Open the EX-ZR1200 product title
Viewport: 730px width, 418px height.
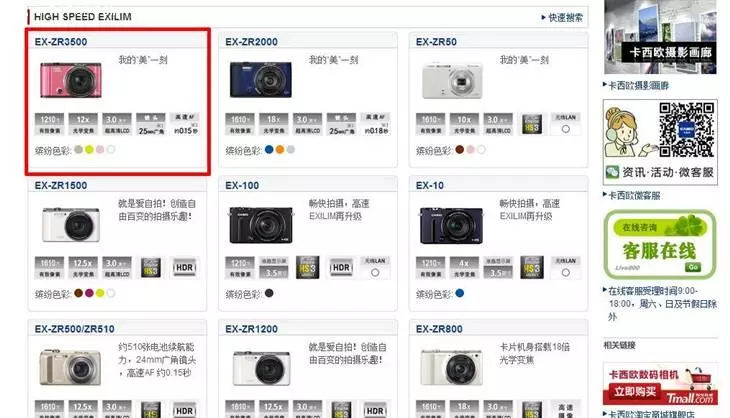251,329
